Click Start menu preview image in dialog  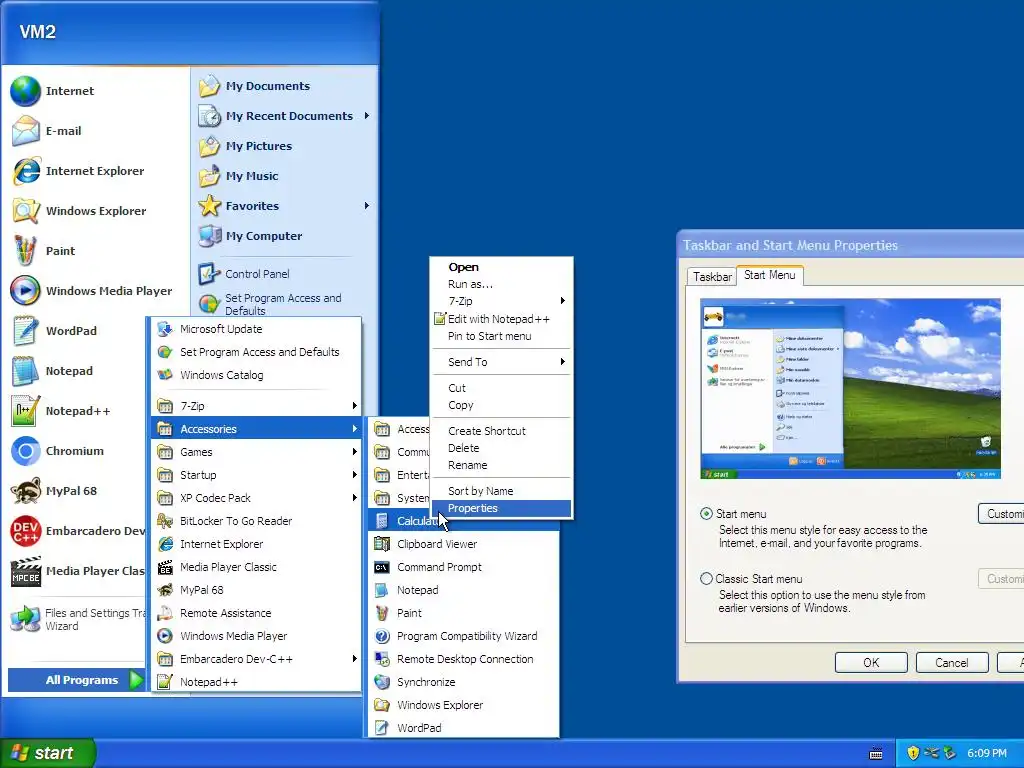(850, 389)
